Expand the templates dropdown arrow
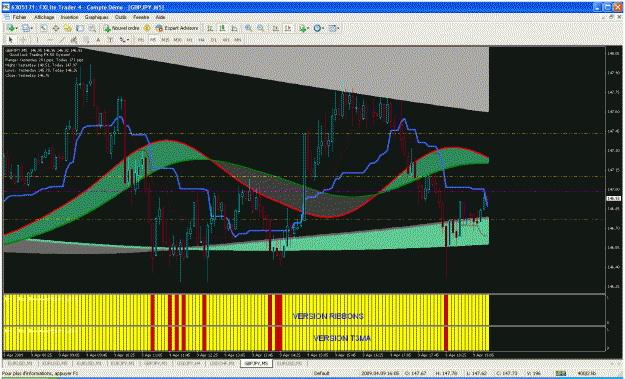Viewport: 625px width, 379px height. coord(338,28)
